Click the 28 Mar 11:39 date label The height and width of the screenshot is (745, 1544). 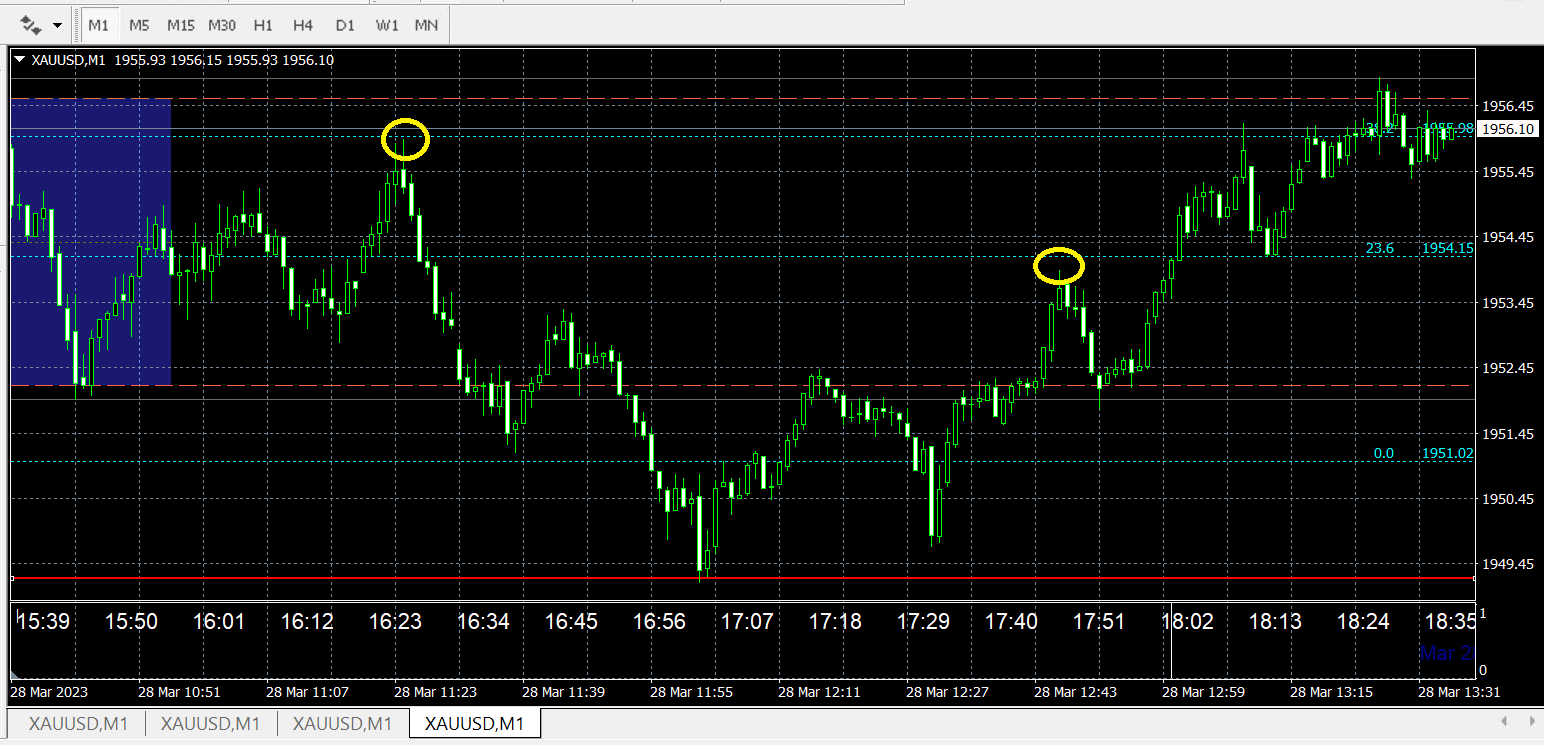(563, 692)
